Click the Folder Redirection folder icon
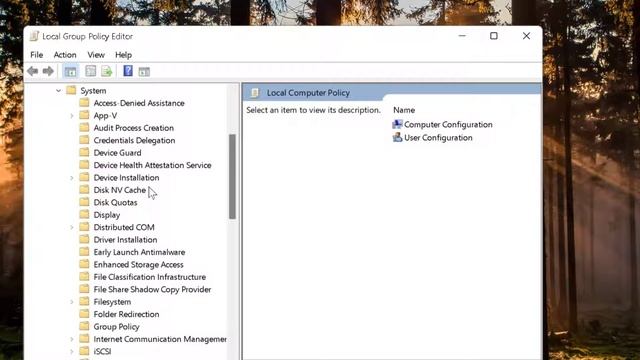The image size is (640, 360). pos(84,314)
